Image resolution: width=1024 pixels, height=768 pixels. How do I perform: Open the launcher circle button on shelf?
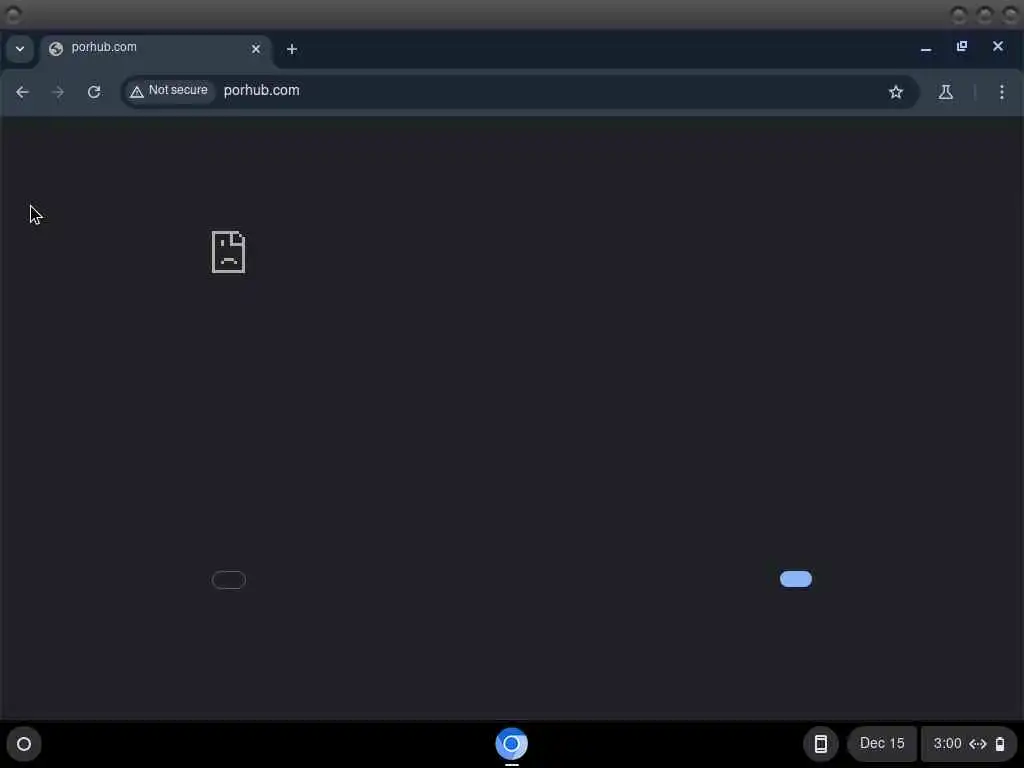click(24, 744)
